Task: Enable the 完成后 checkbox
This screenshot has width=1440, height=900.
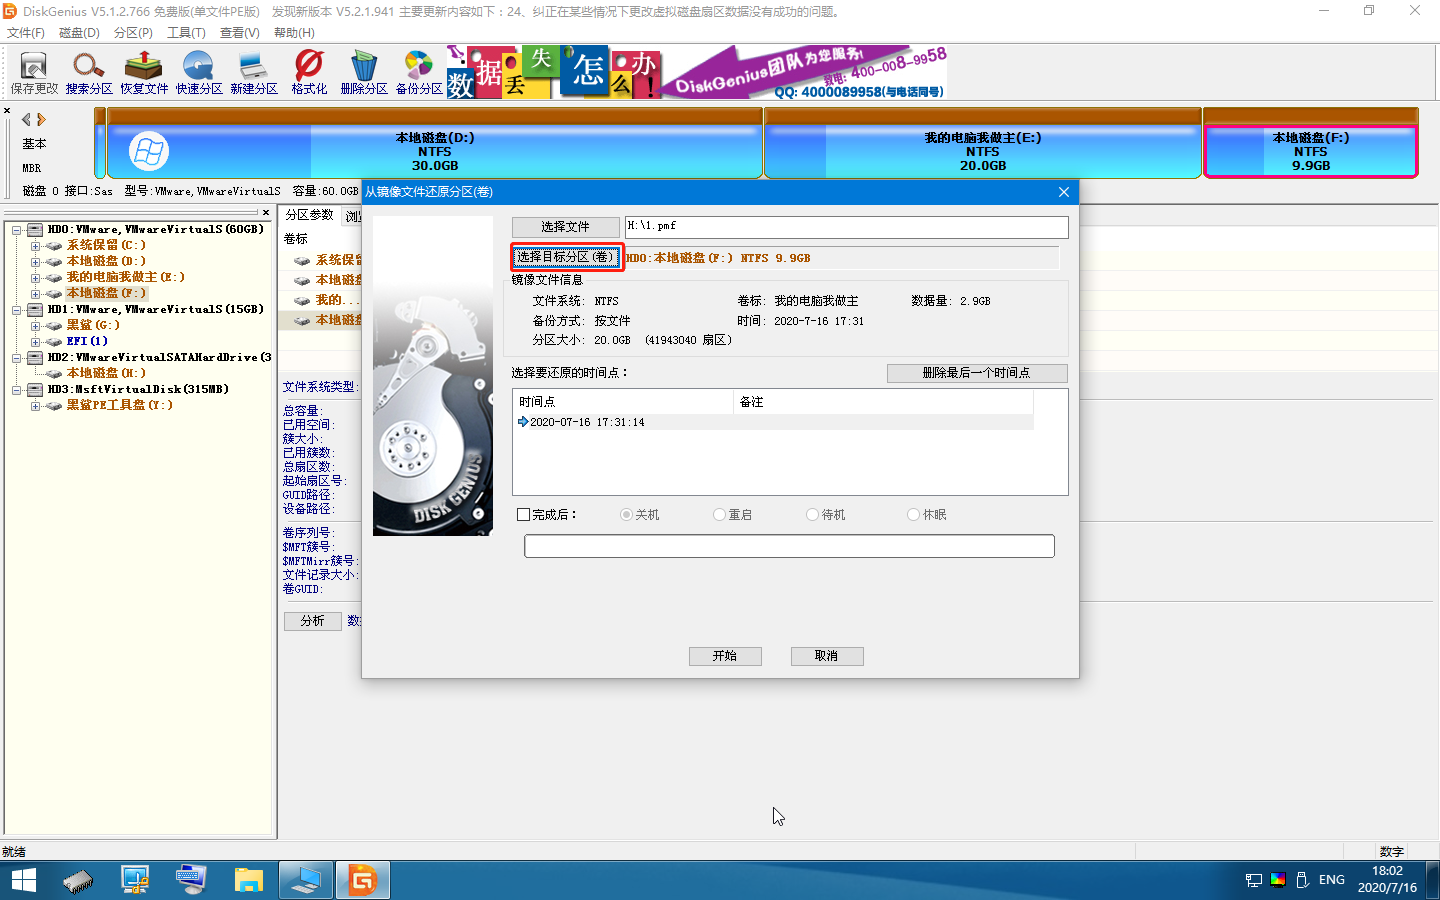Action: pyautogui.click(x=523, y=515)
